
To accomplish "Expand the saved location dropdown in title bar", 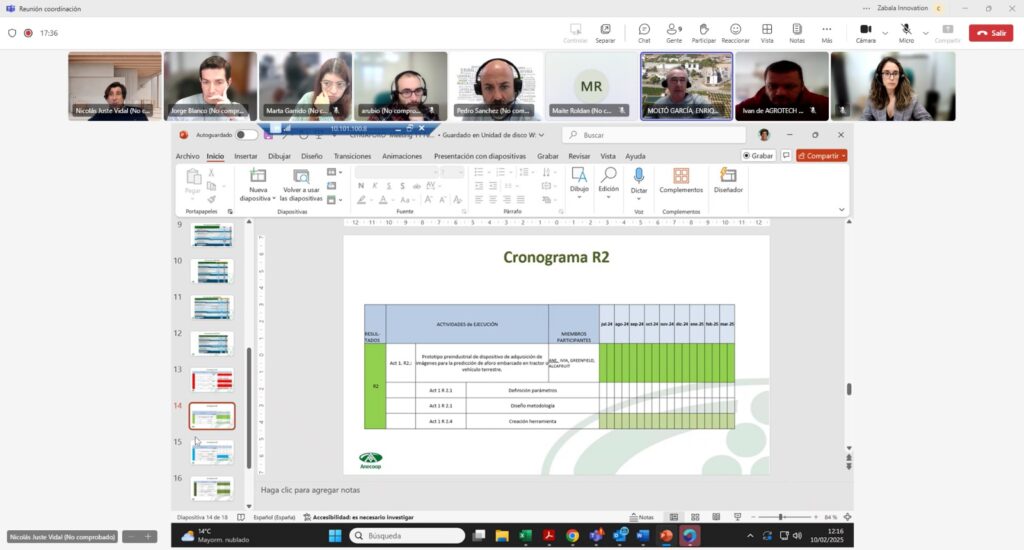I will (x=541, y=135).
